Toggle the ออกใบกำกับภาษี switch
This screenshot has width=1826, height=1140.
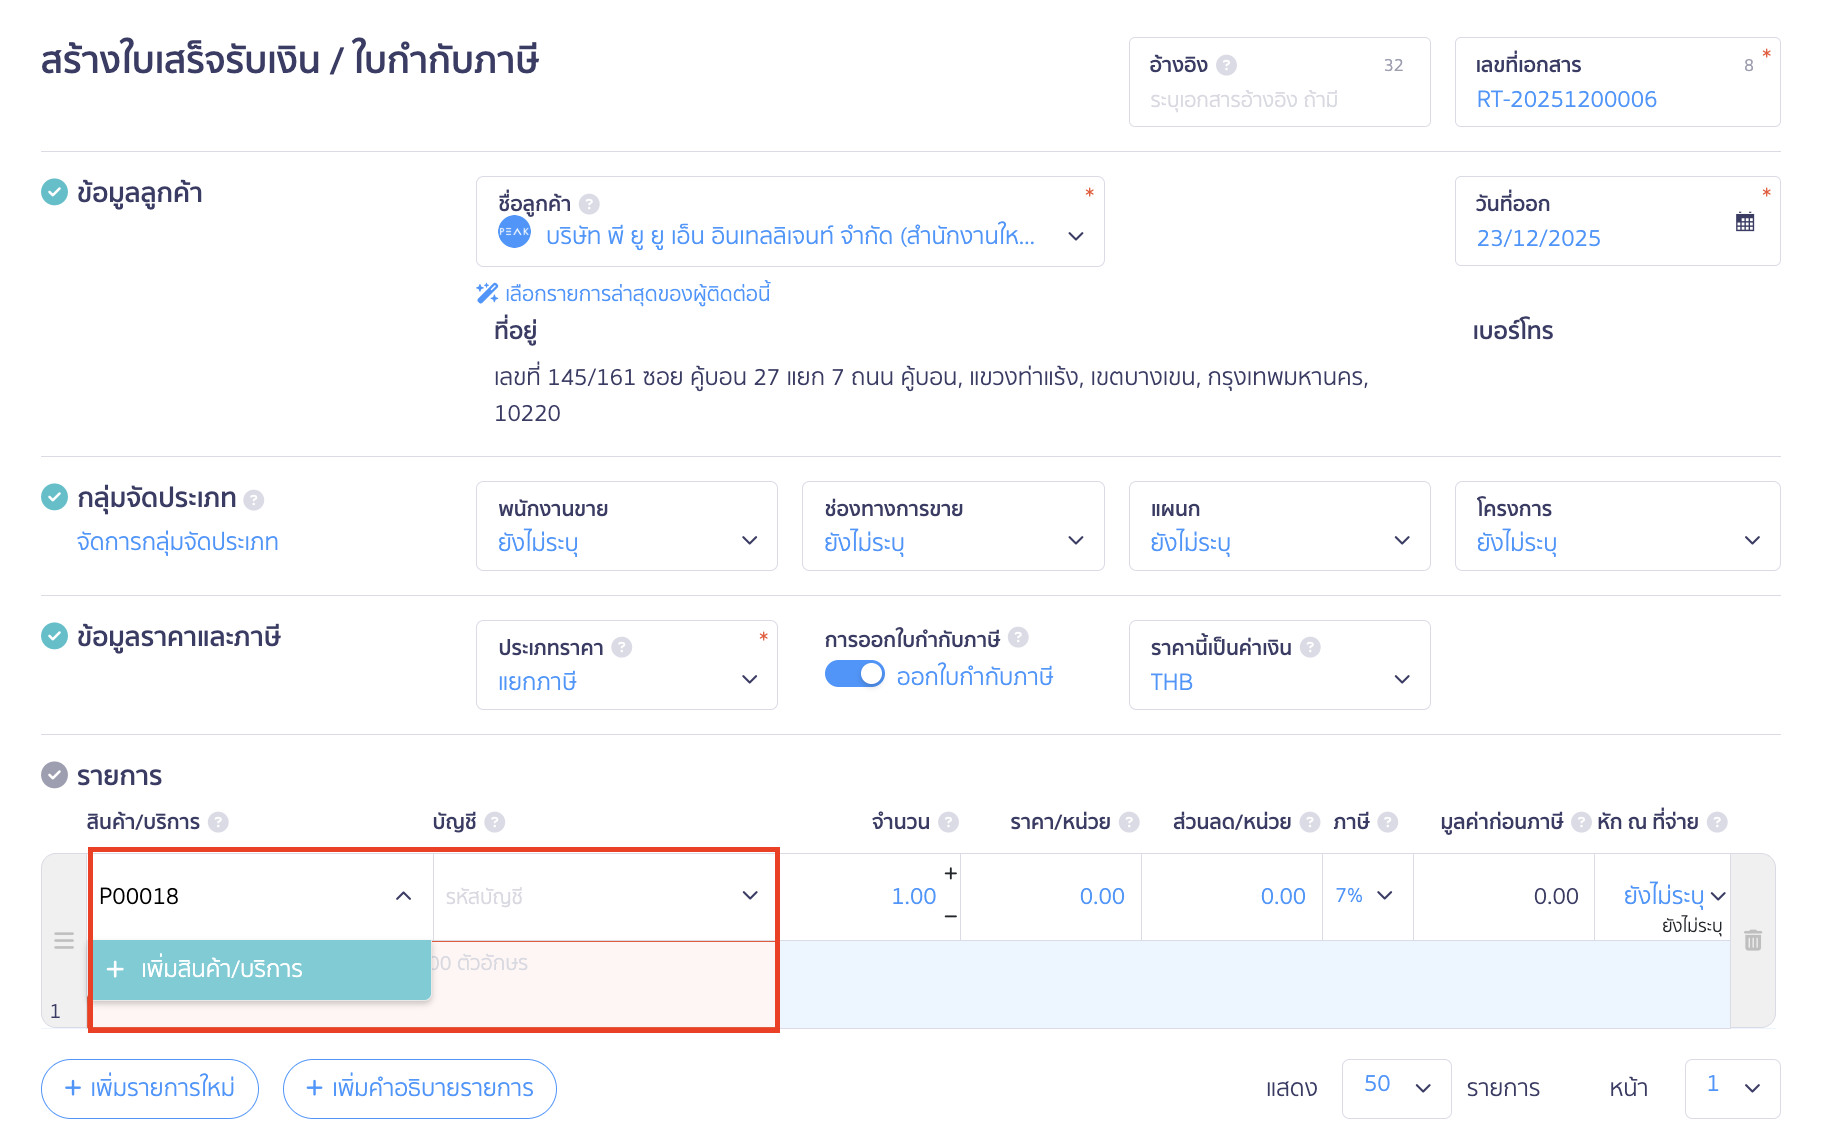tap(854, 675)
